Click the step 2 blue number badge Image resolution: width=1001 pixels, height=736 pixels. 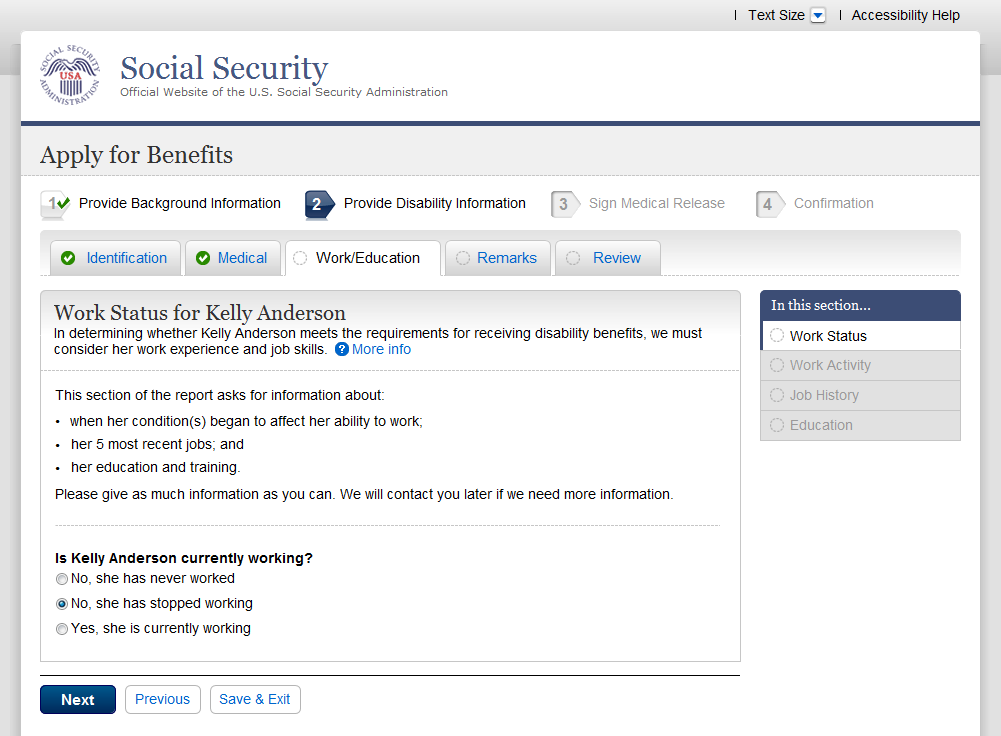317,204
